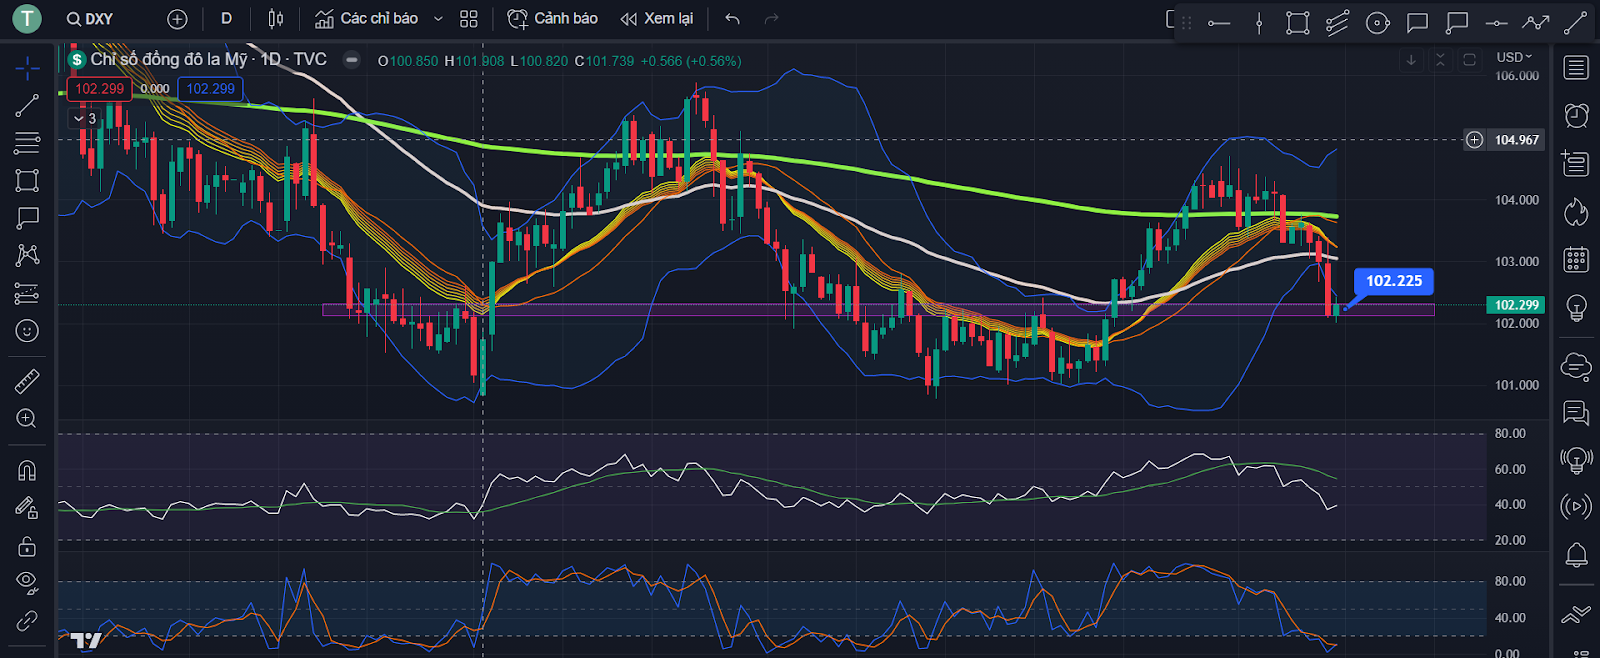
Task: Select the ruler measure tool
Action: tap(27, 381)
